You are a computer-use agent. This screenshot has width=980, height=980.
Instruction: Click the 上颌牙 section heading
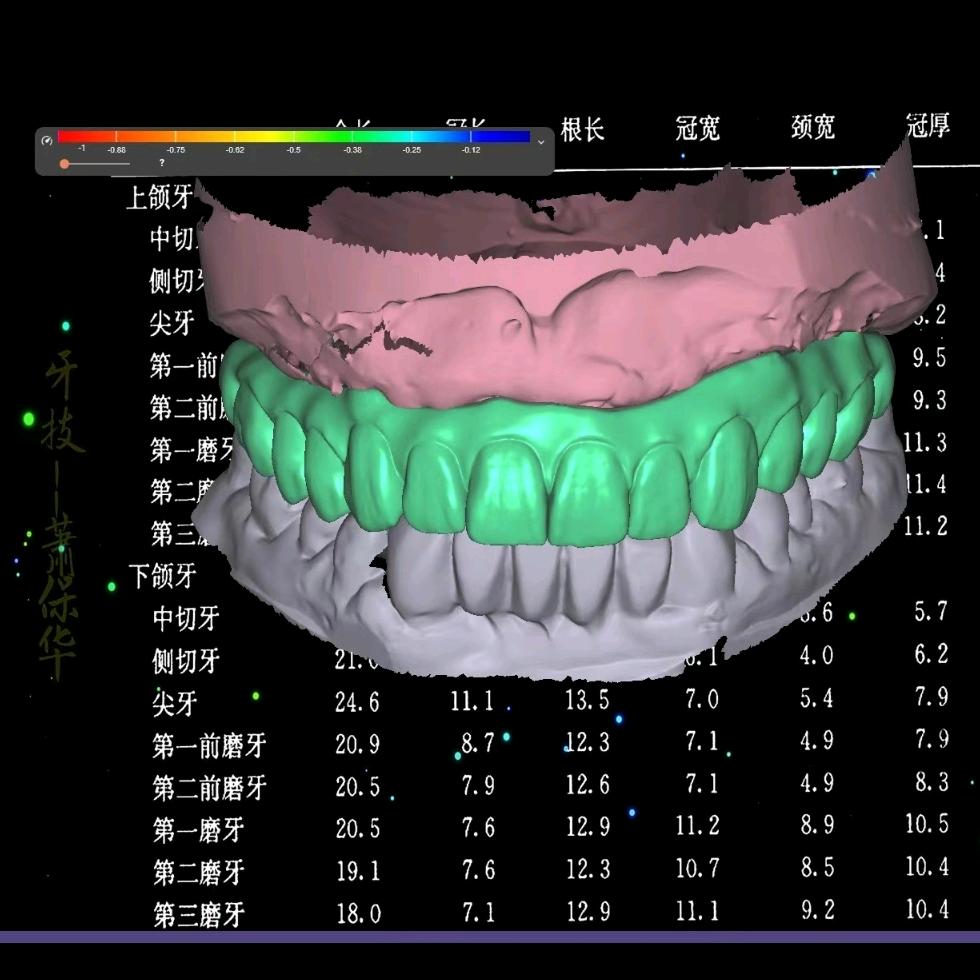click(x=160, y=198)
